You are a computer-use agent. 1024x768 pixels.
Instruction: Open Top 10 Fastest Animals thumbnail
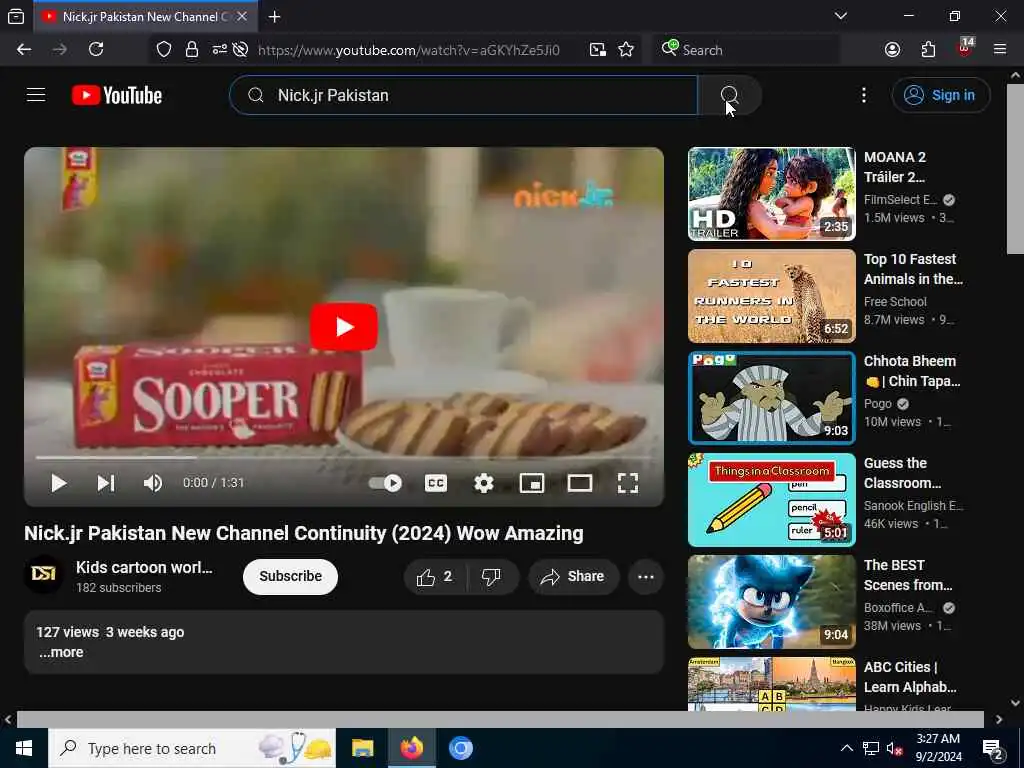771,296
